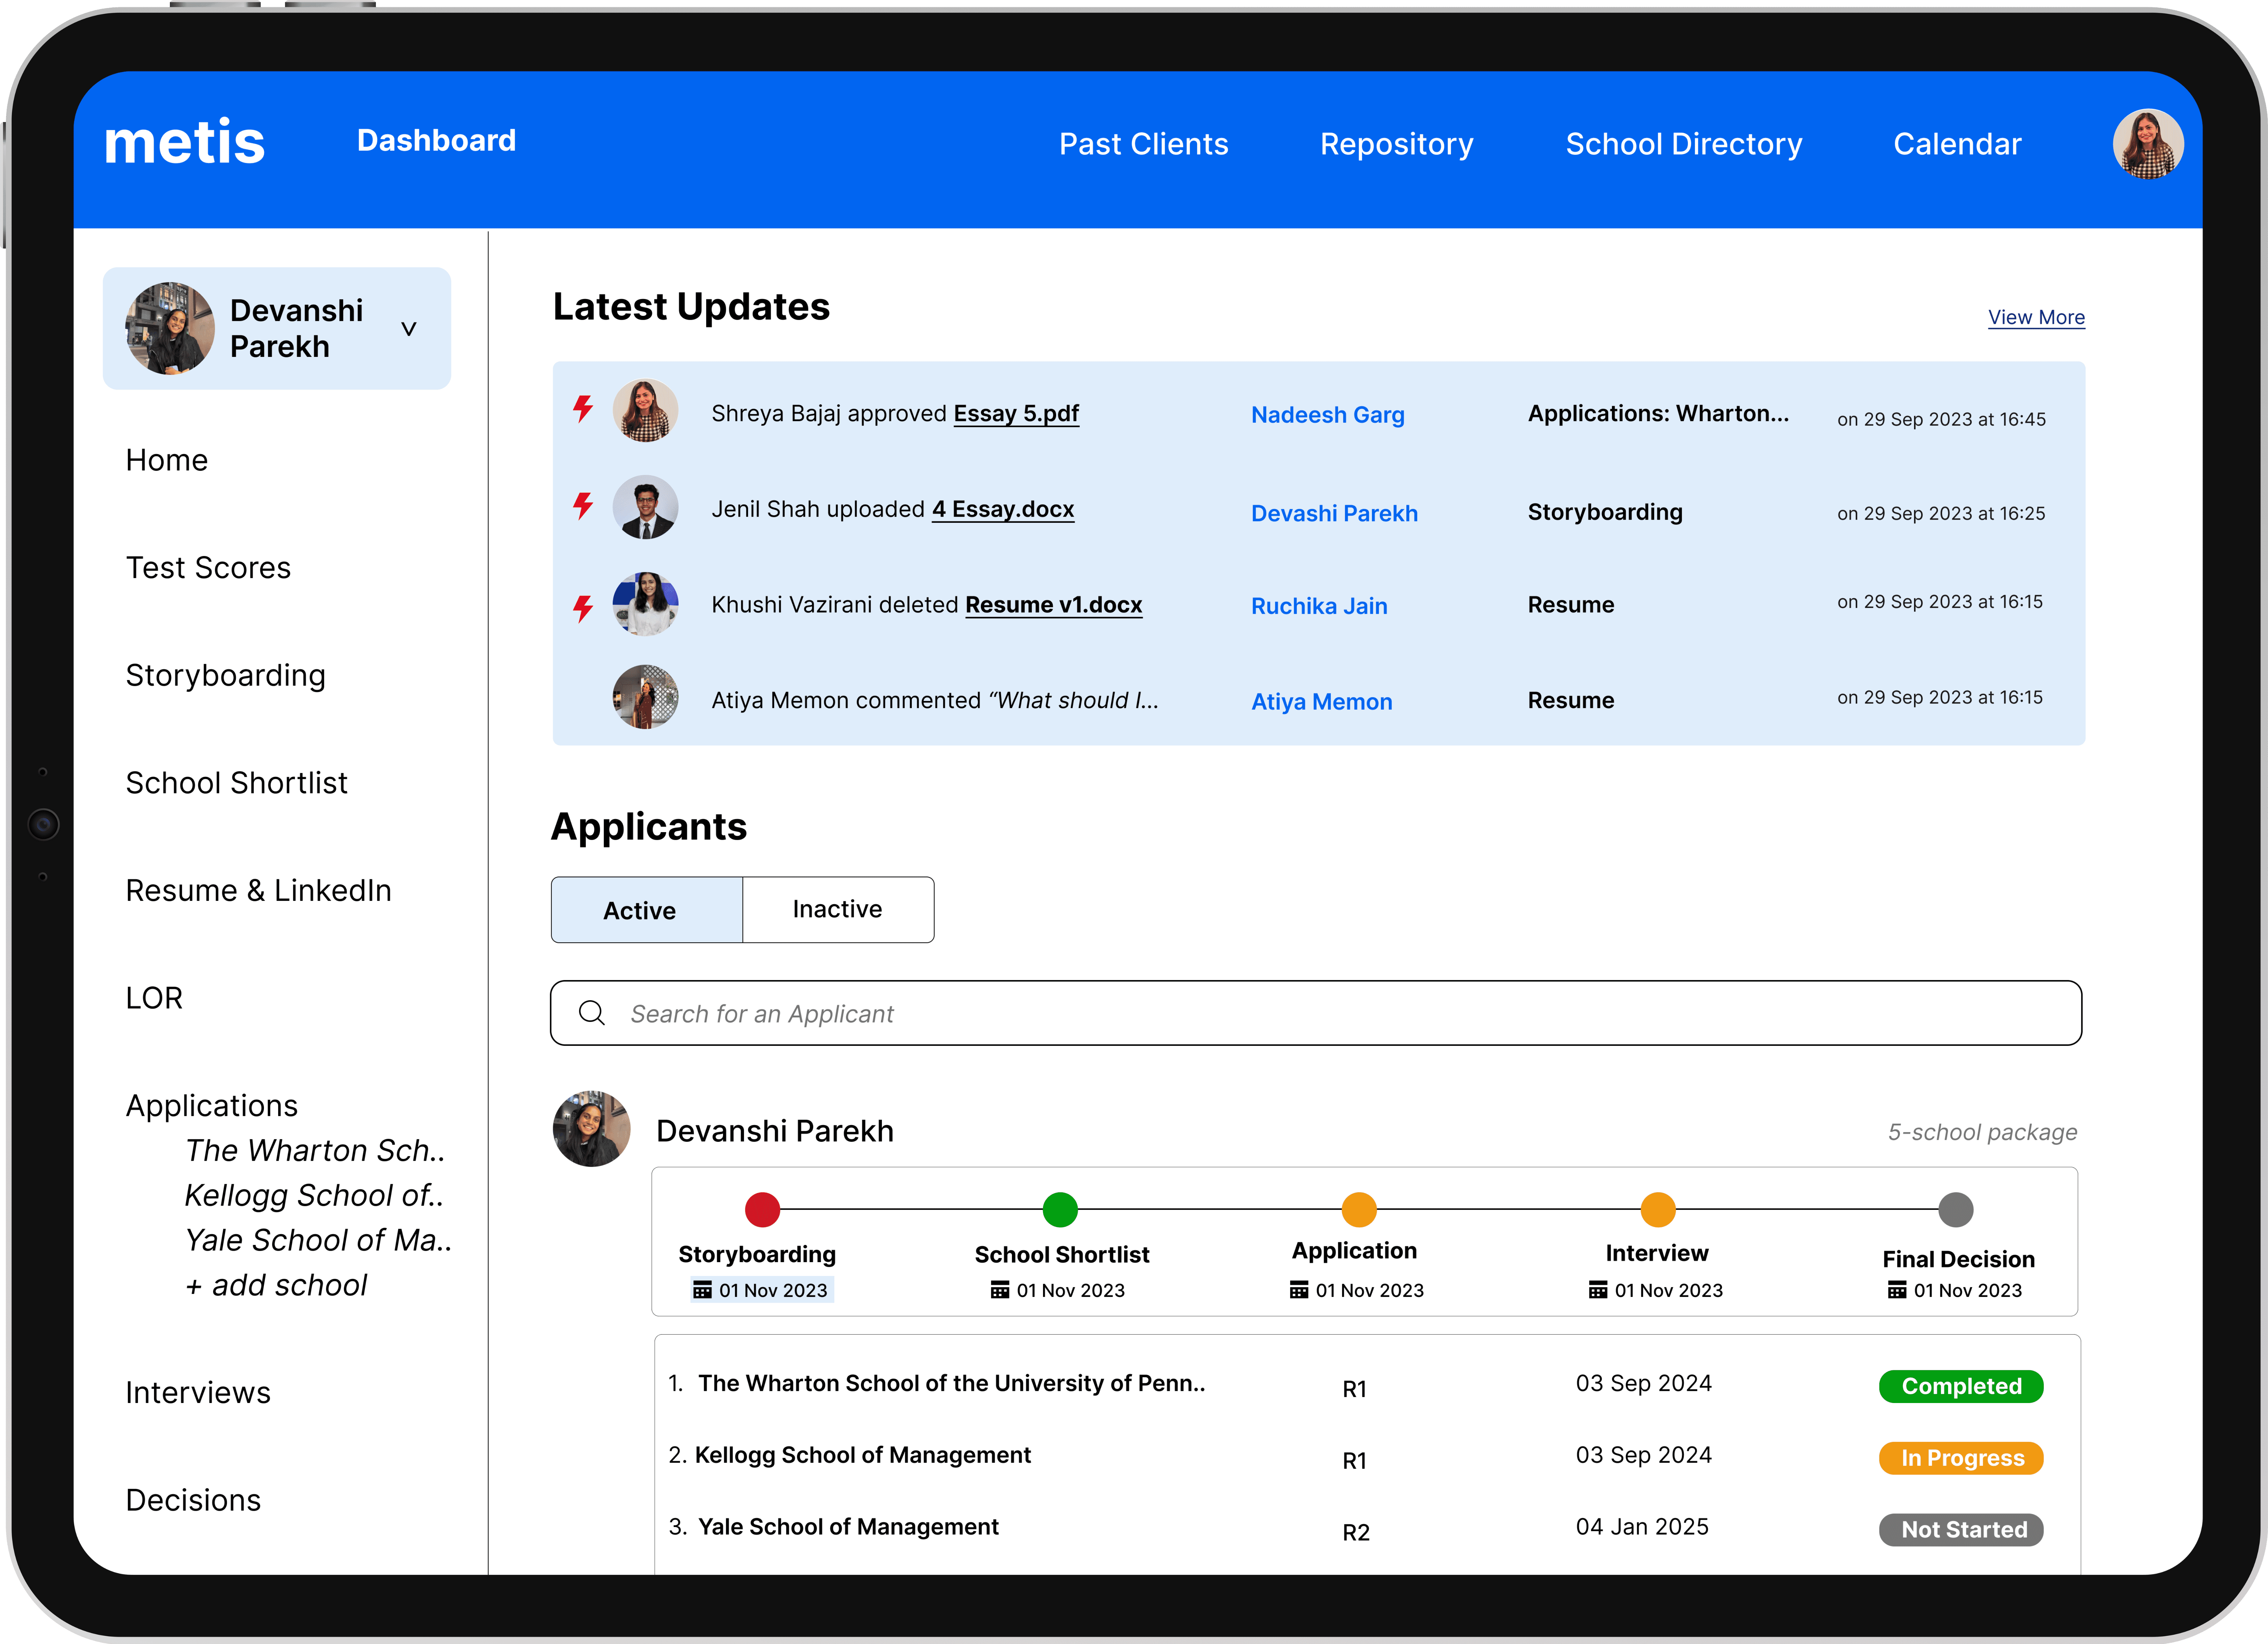Open the 4 Essay.docx link
The width and height of the screenshot is (2268, 1644).
tap(1003, 510)
